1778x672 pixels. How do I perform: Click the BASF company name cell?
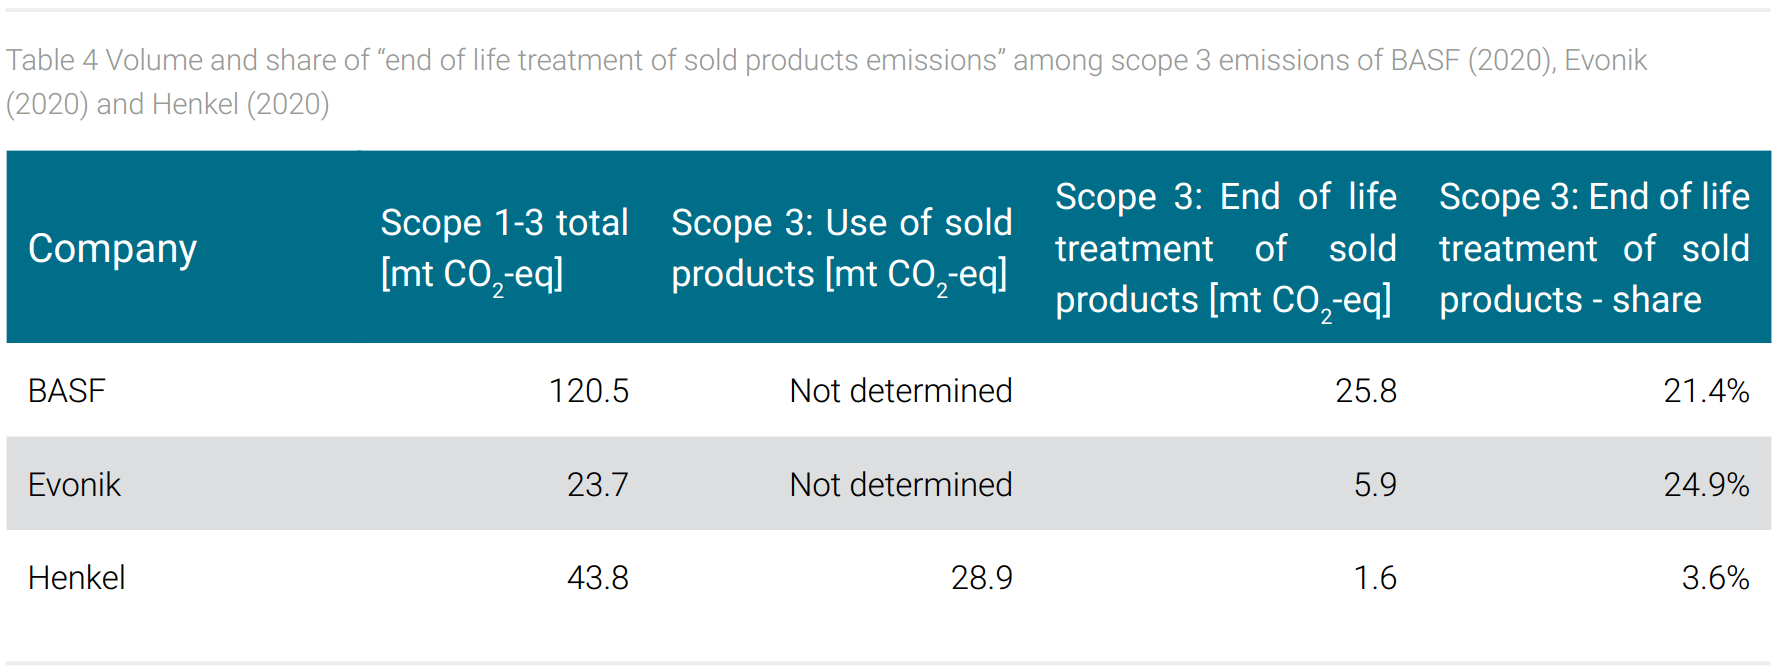pos(67,391)
